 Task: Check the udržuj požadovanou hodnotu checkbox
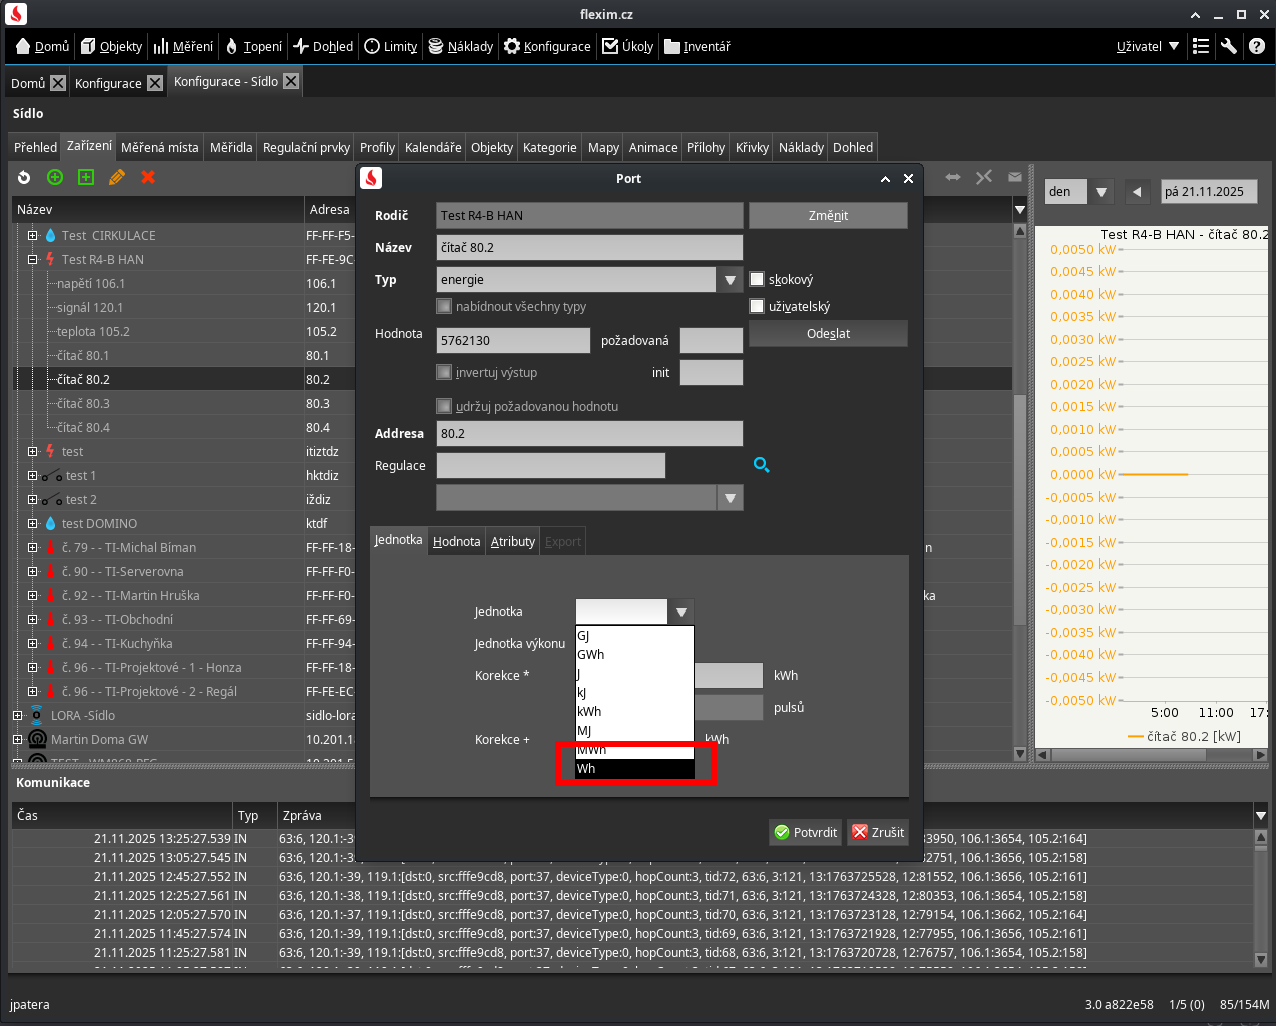click(x=444, y=406)
